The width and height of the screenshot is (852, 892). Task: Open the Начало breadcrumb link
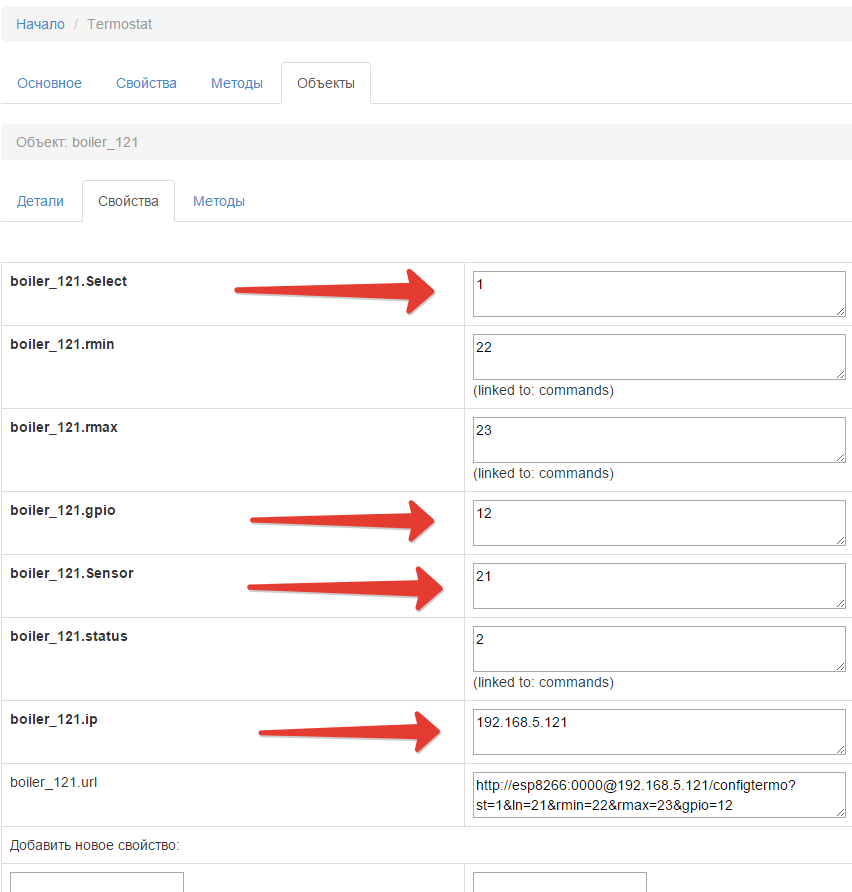coord(40,24)
